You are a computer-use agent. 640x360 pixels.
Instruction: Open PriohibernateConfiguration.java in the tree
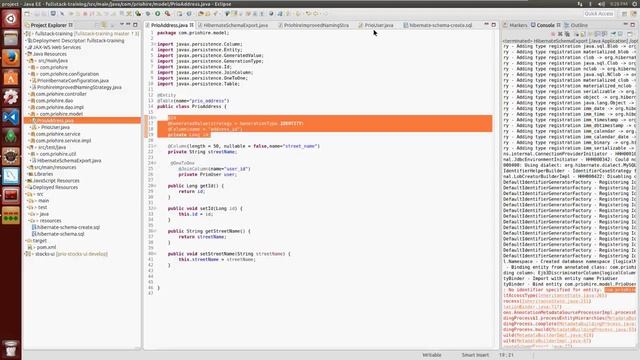(x=73, y=81)
